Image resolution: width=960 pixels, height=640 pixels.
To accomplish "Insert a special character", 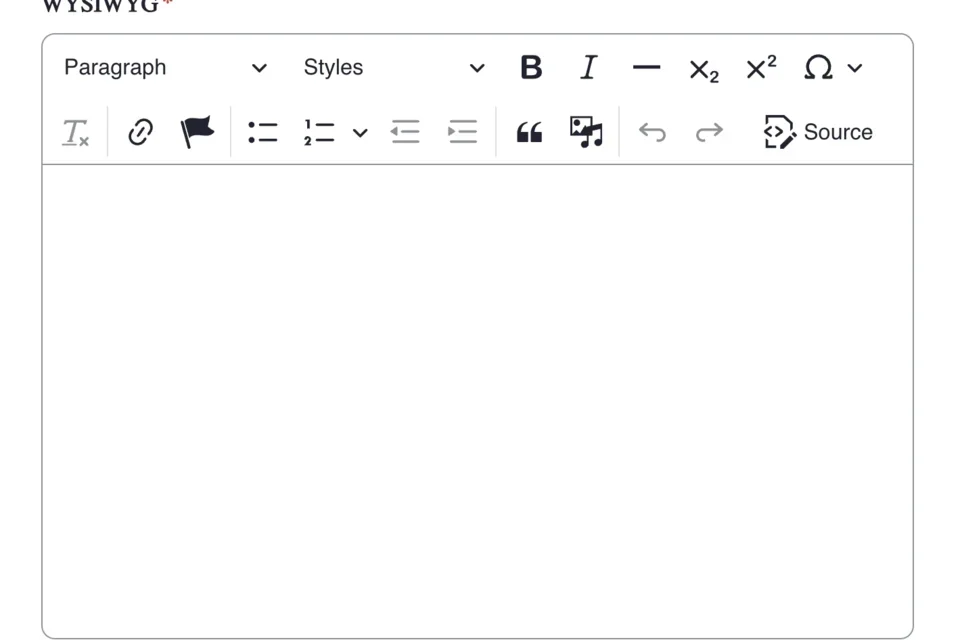I will 818,68.
